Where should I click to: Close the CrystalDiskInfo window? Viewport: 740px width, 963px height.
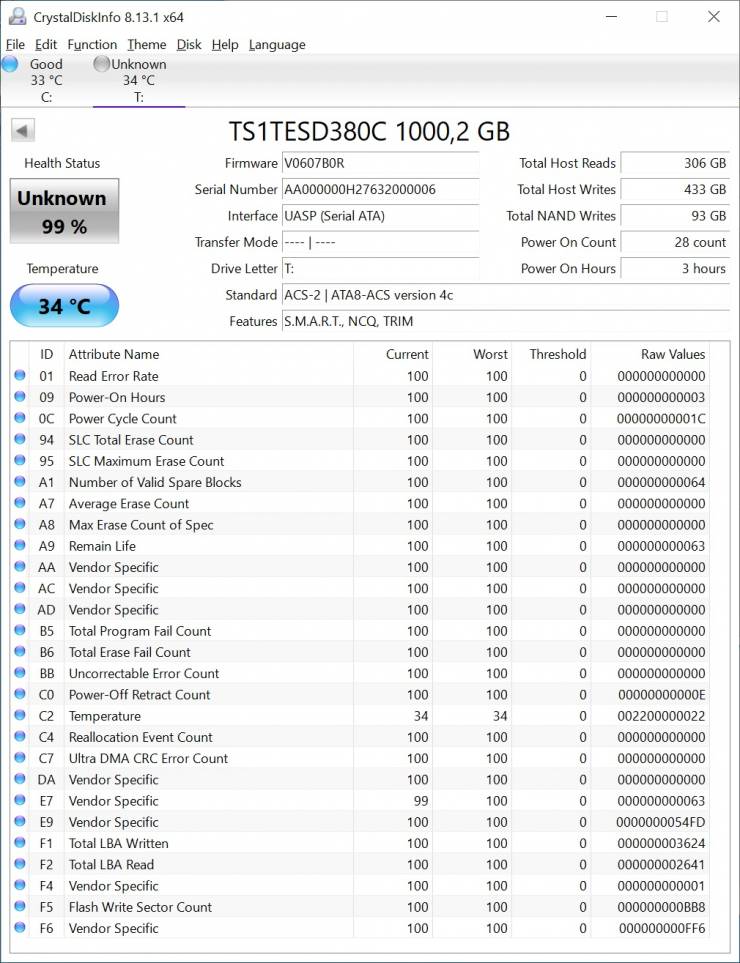[714, 17]
